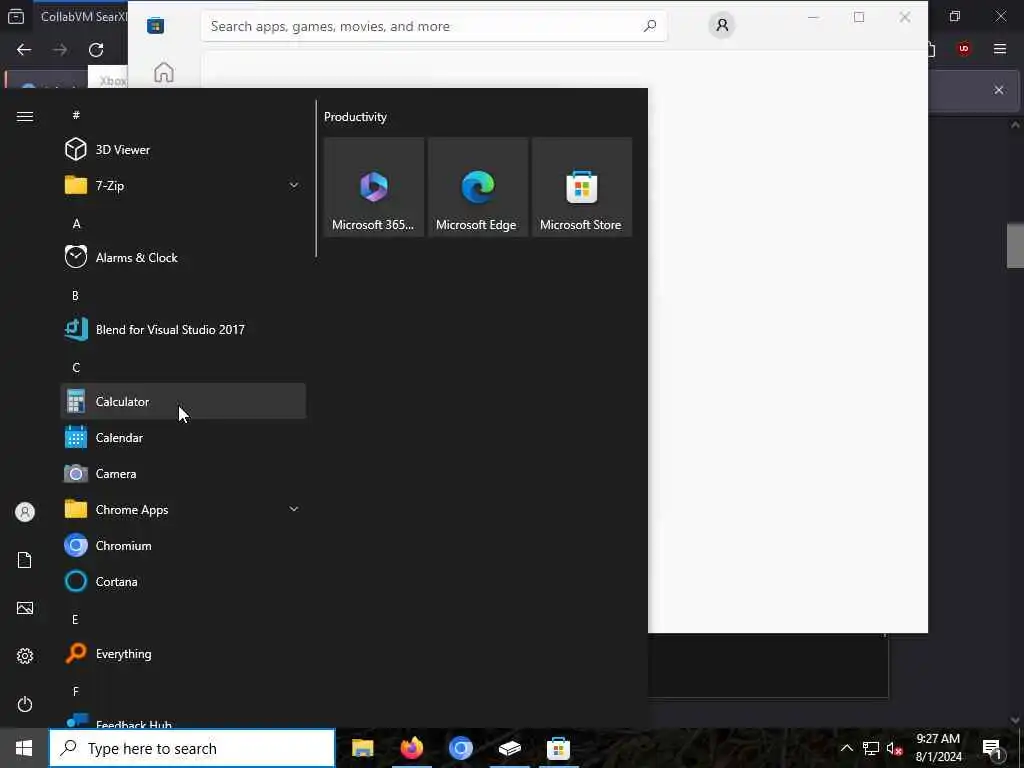Close the browser notification bar

[x=999, y=90]
